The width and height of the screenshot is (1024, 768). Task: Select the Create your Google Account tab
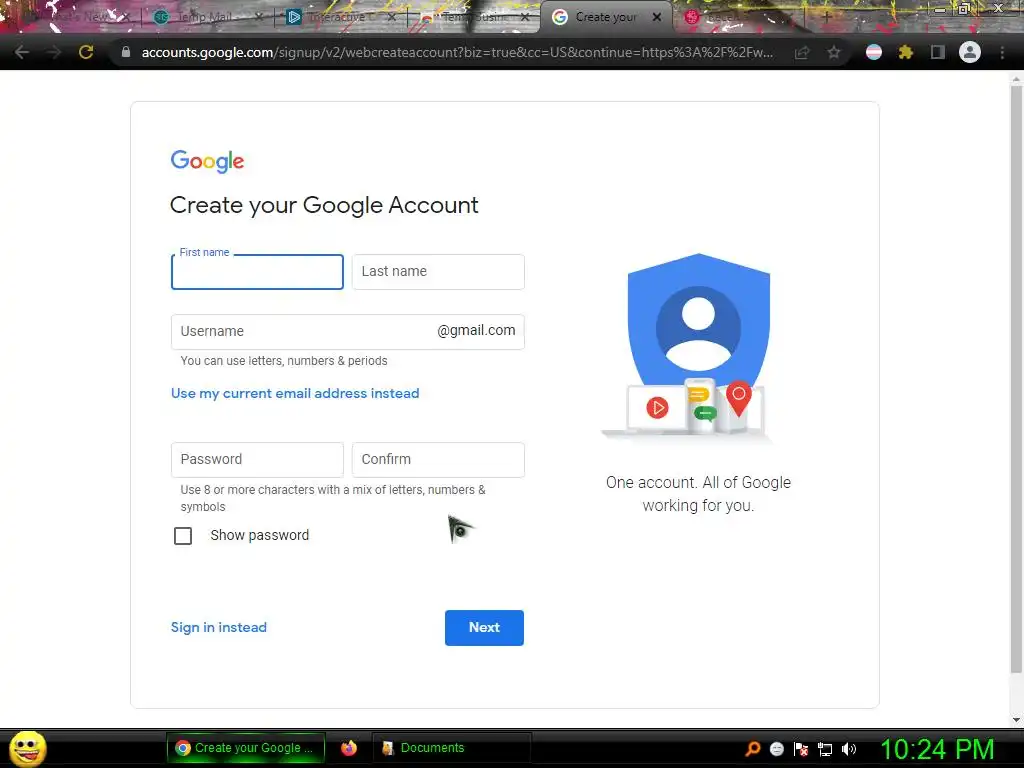coord(606,17)
